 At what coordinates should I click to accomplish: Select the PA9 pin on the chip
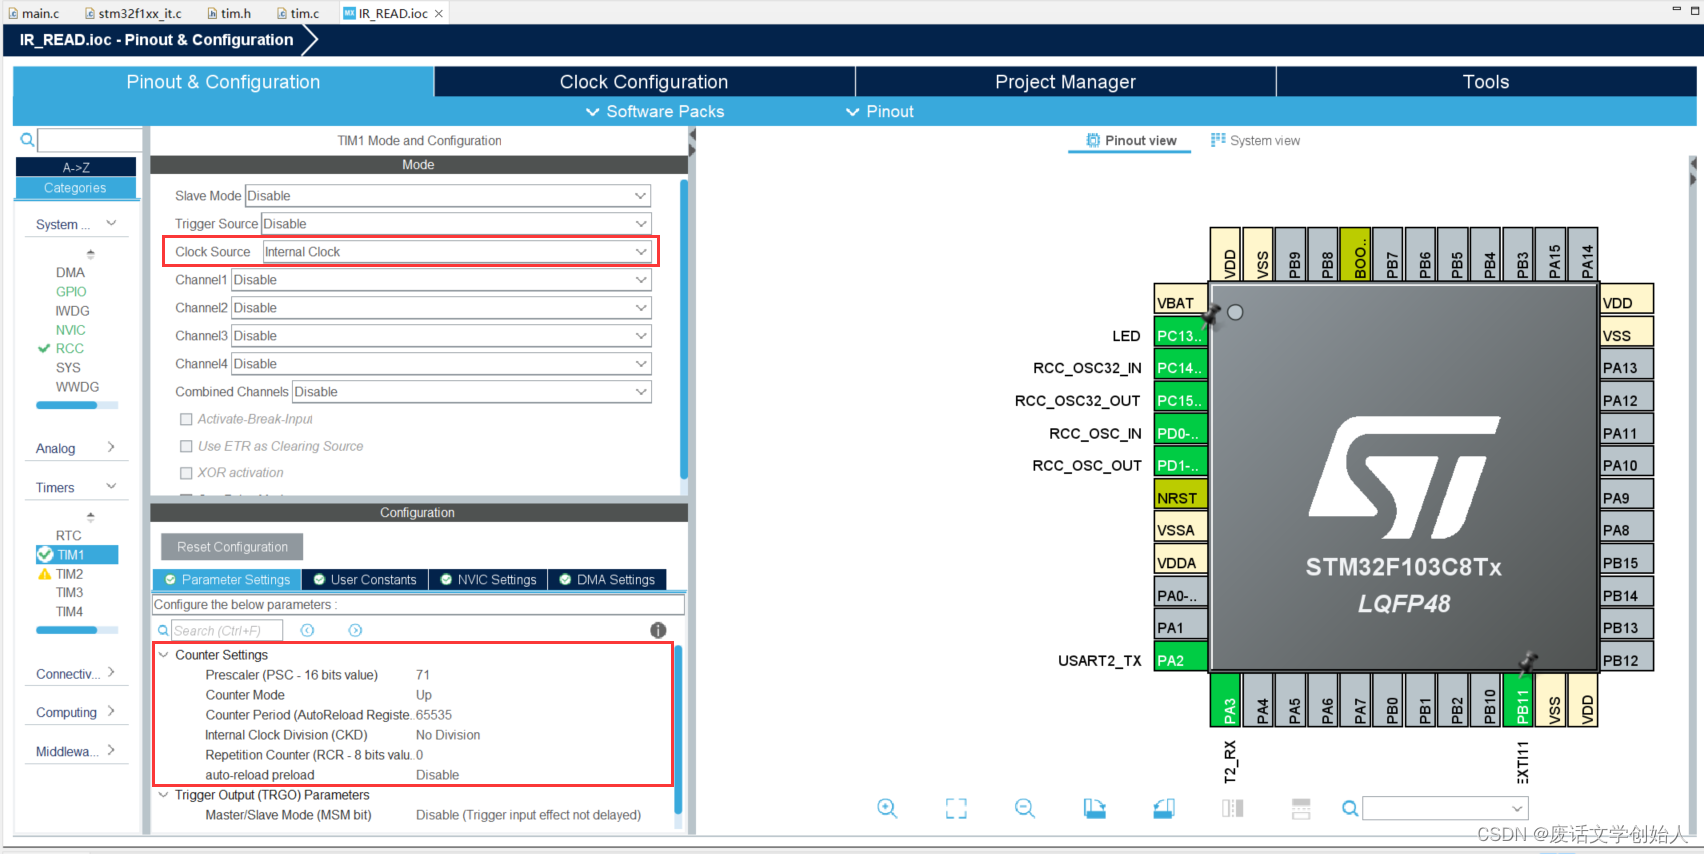[x=1626, y=497]
